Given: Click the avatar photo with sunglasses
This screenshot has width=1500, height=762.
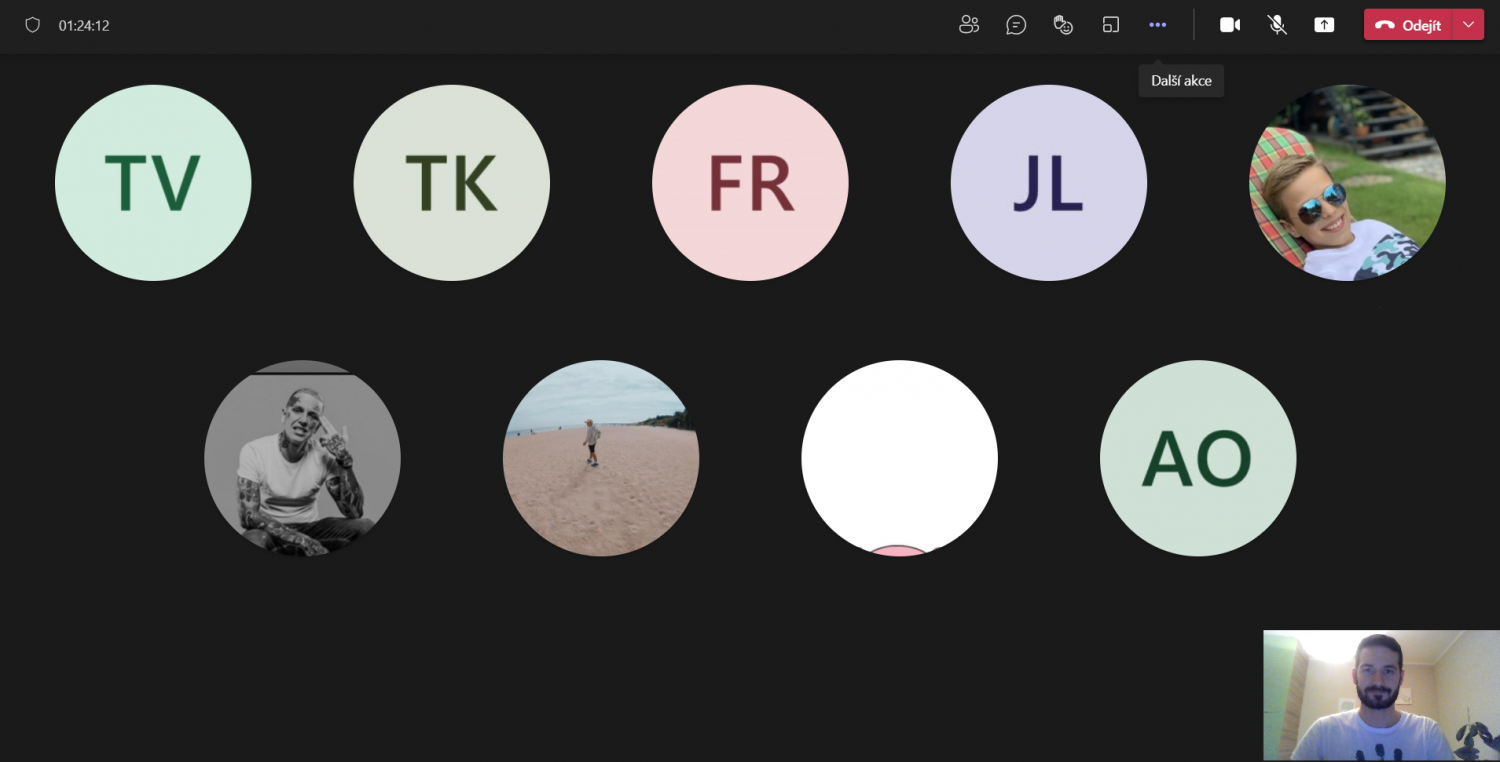Looking at the screenshot, I should pyautogui.click(x=1347, y=183).
